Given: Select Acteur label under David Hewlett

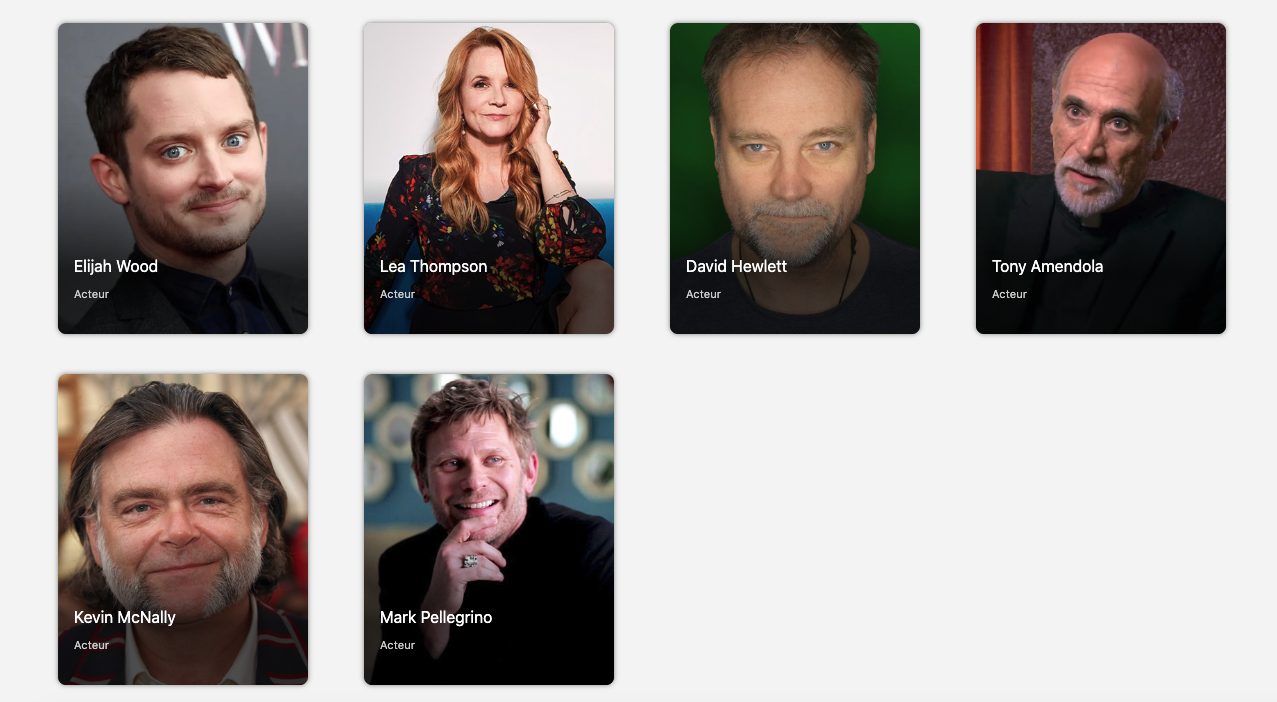Looking at the screenshot, I should [x=703, y=294].
